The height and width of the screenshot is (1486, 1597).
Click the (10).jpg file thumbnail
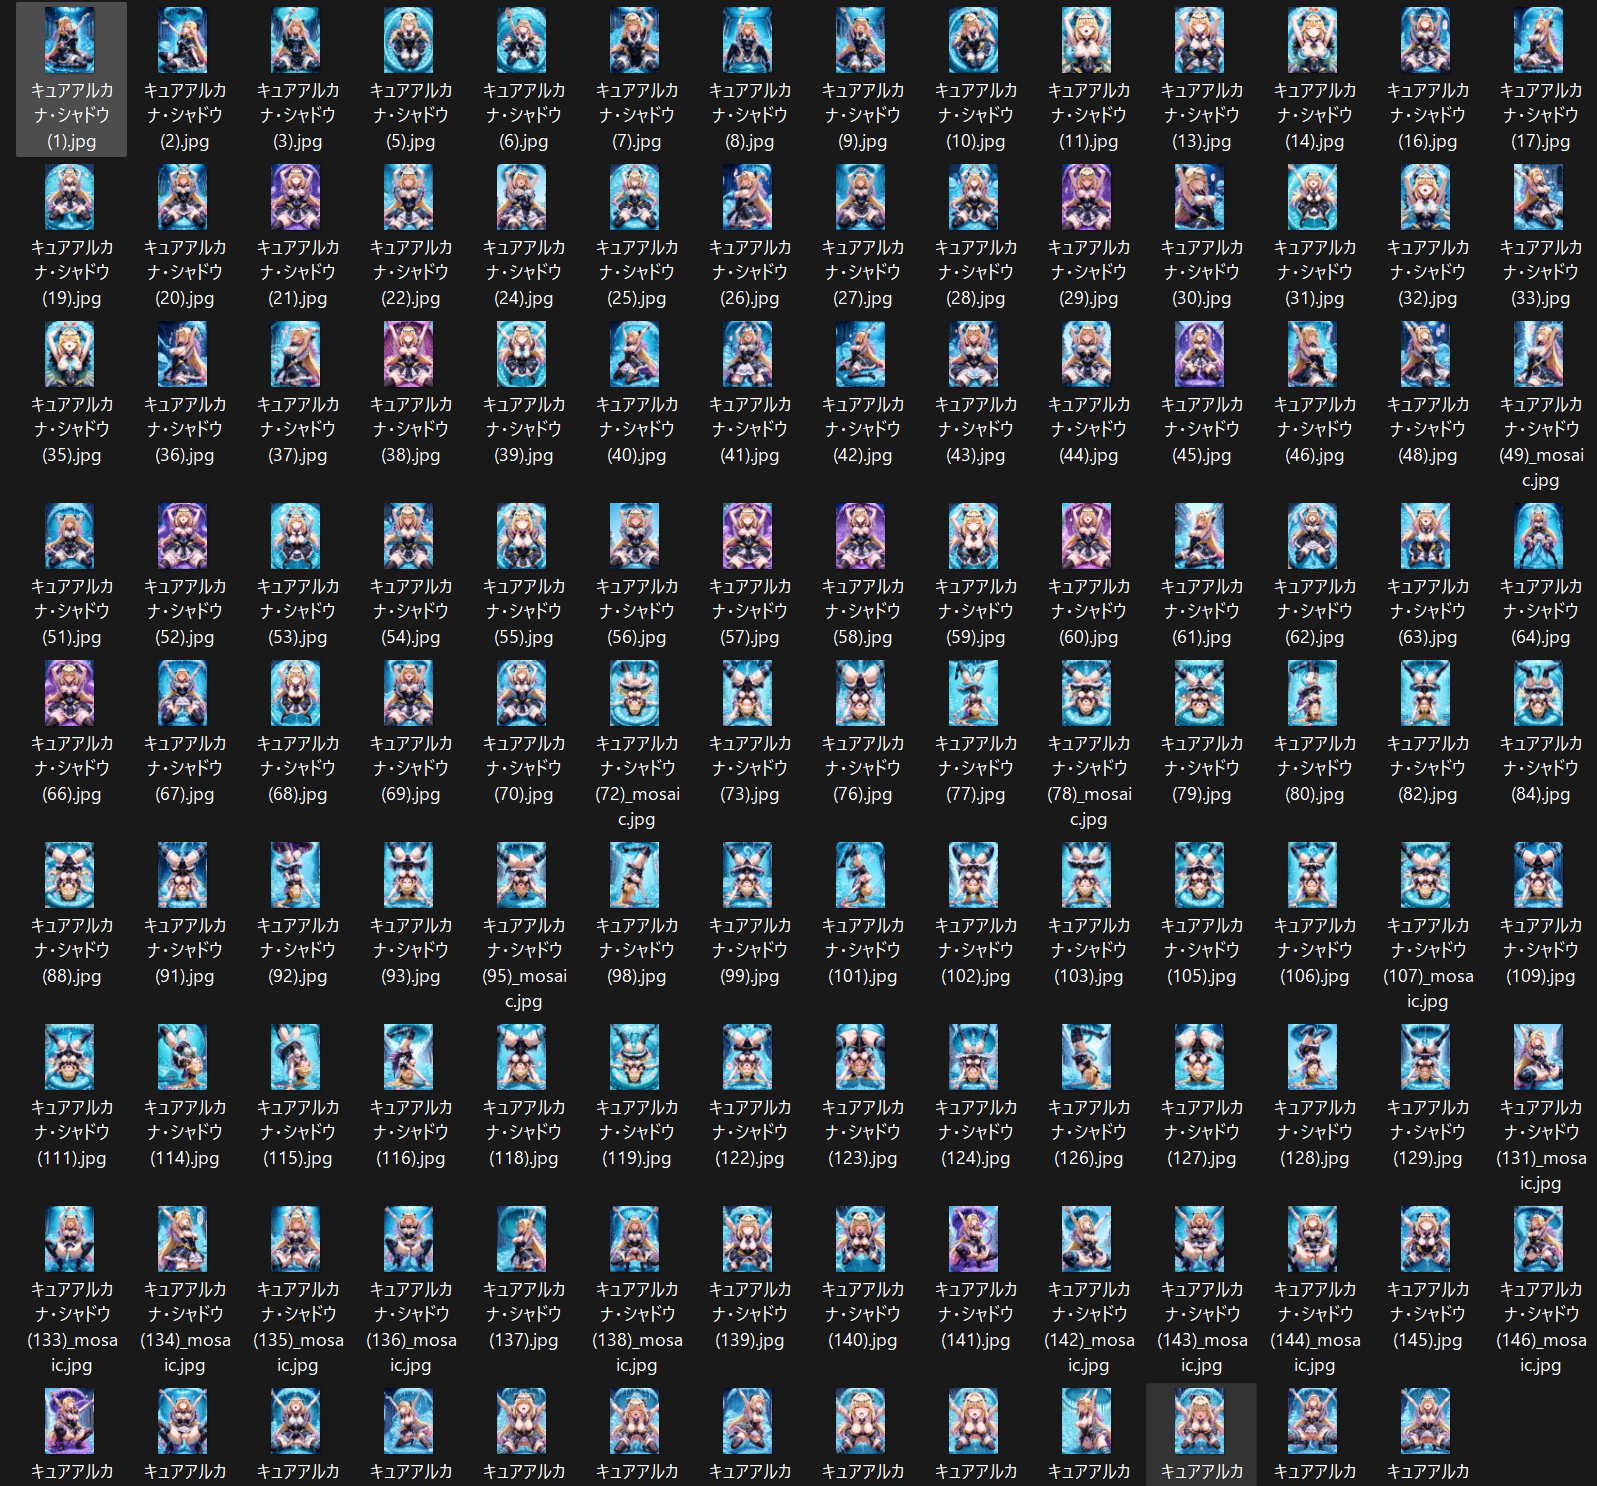974,40
